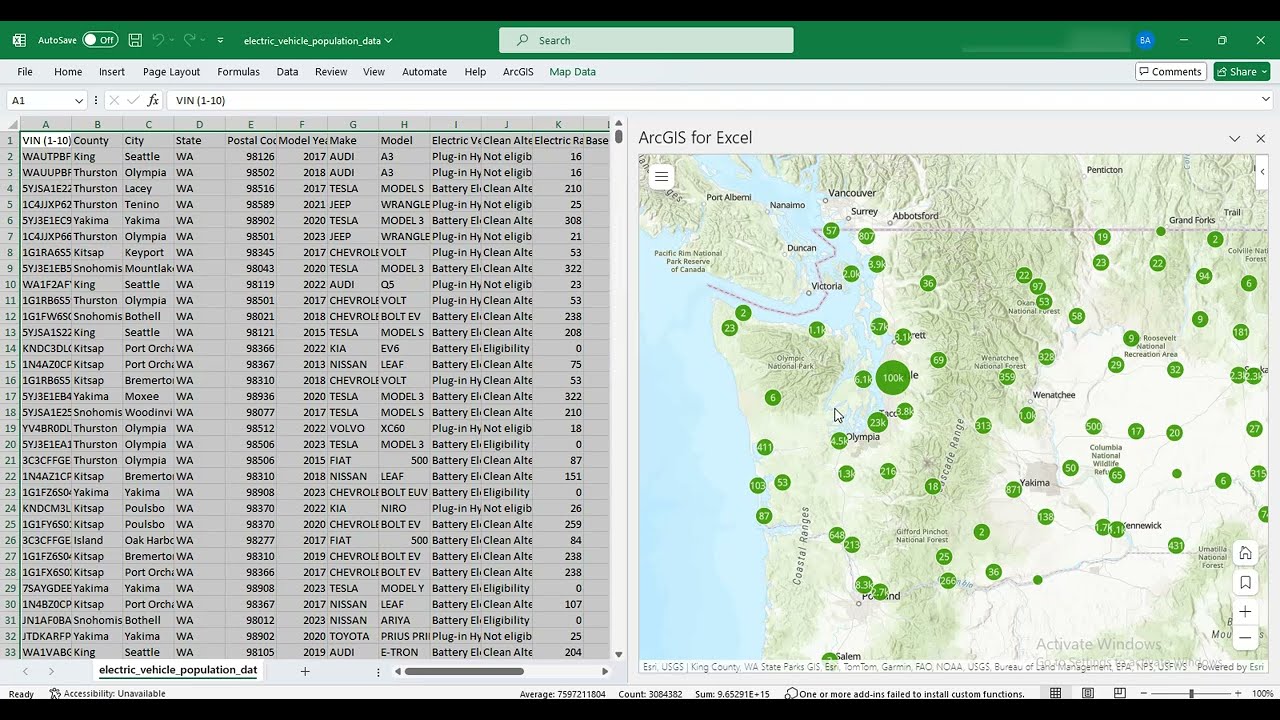
Task: Select the electric_vehicle_population_dat sheet tab
Action: click(x=178, y=670)
